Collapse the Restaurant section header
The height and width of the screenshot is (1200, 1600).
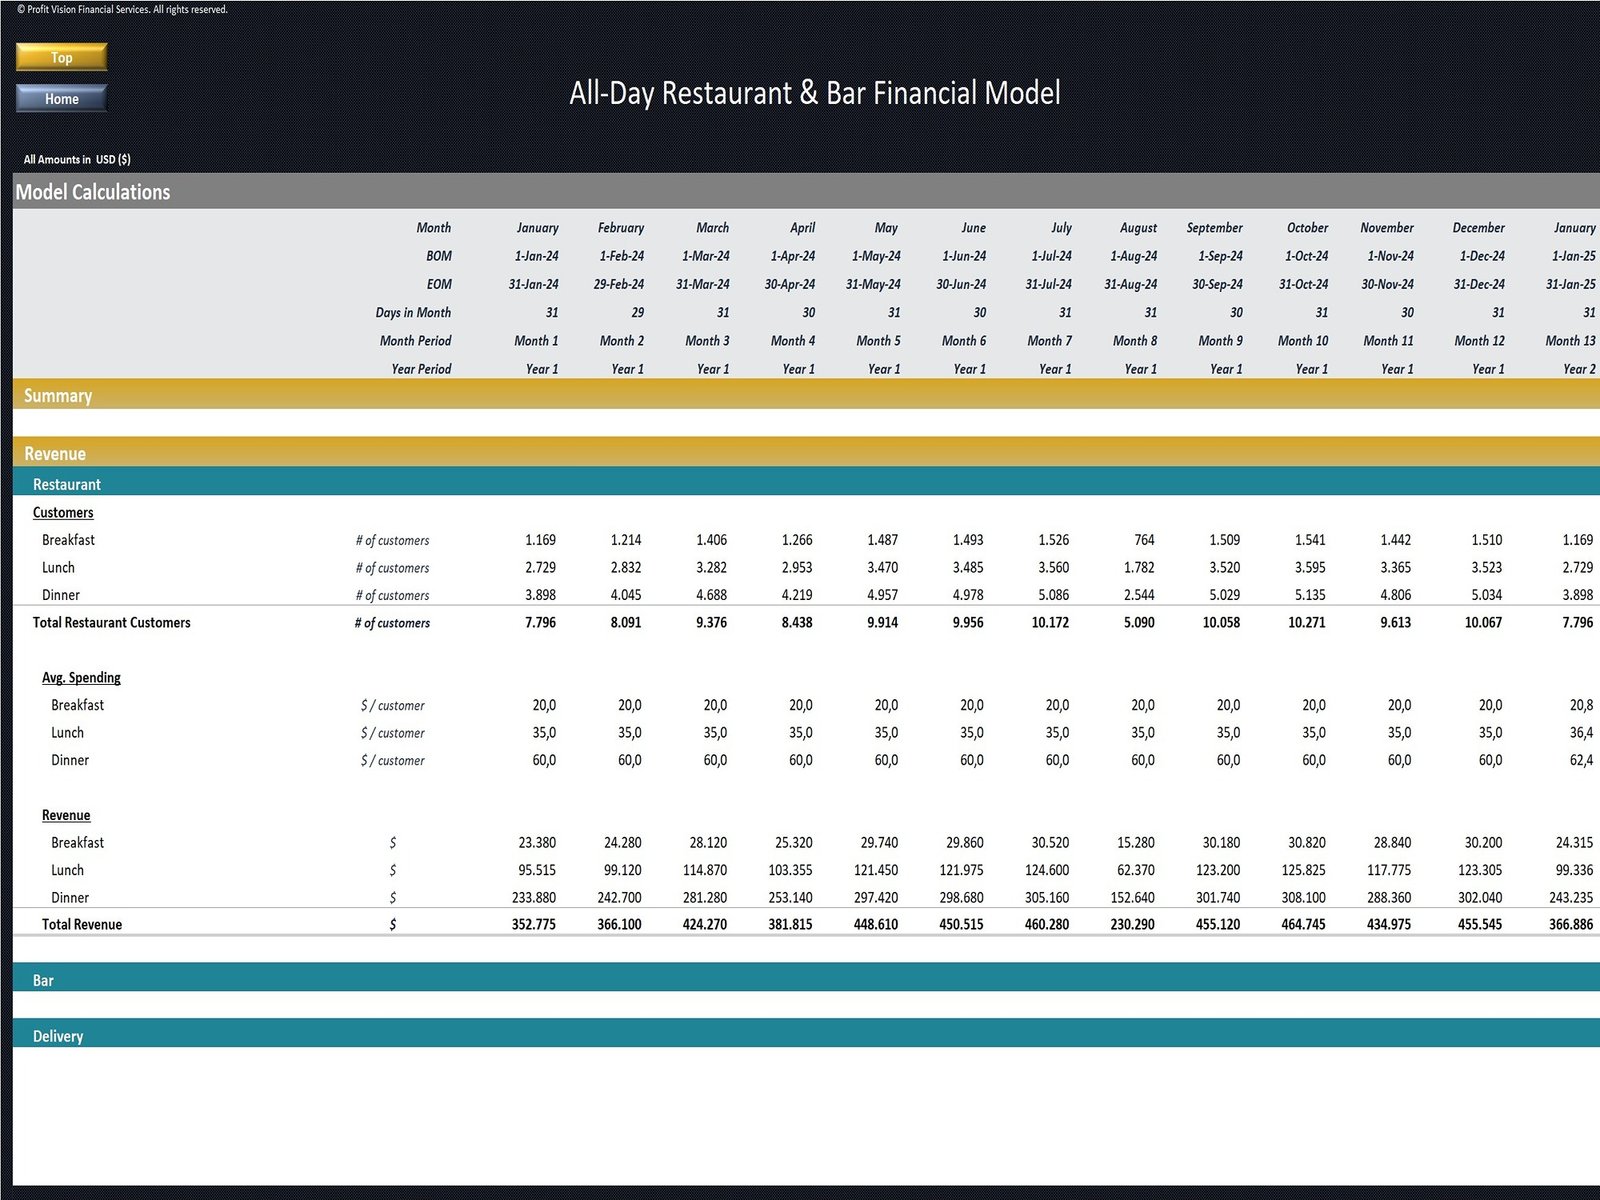point(67,484)
